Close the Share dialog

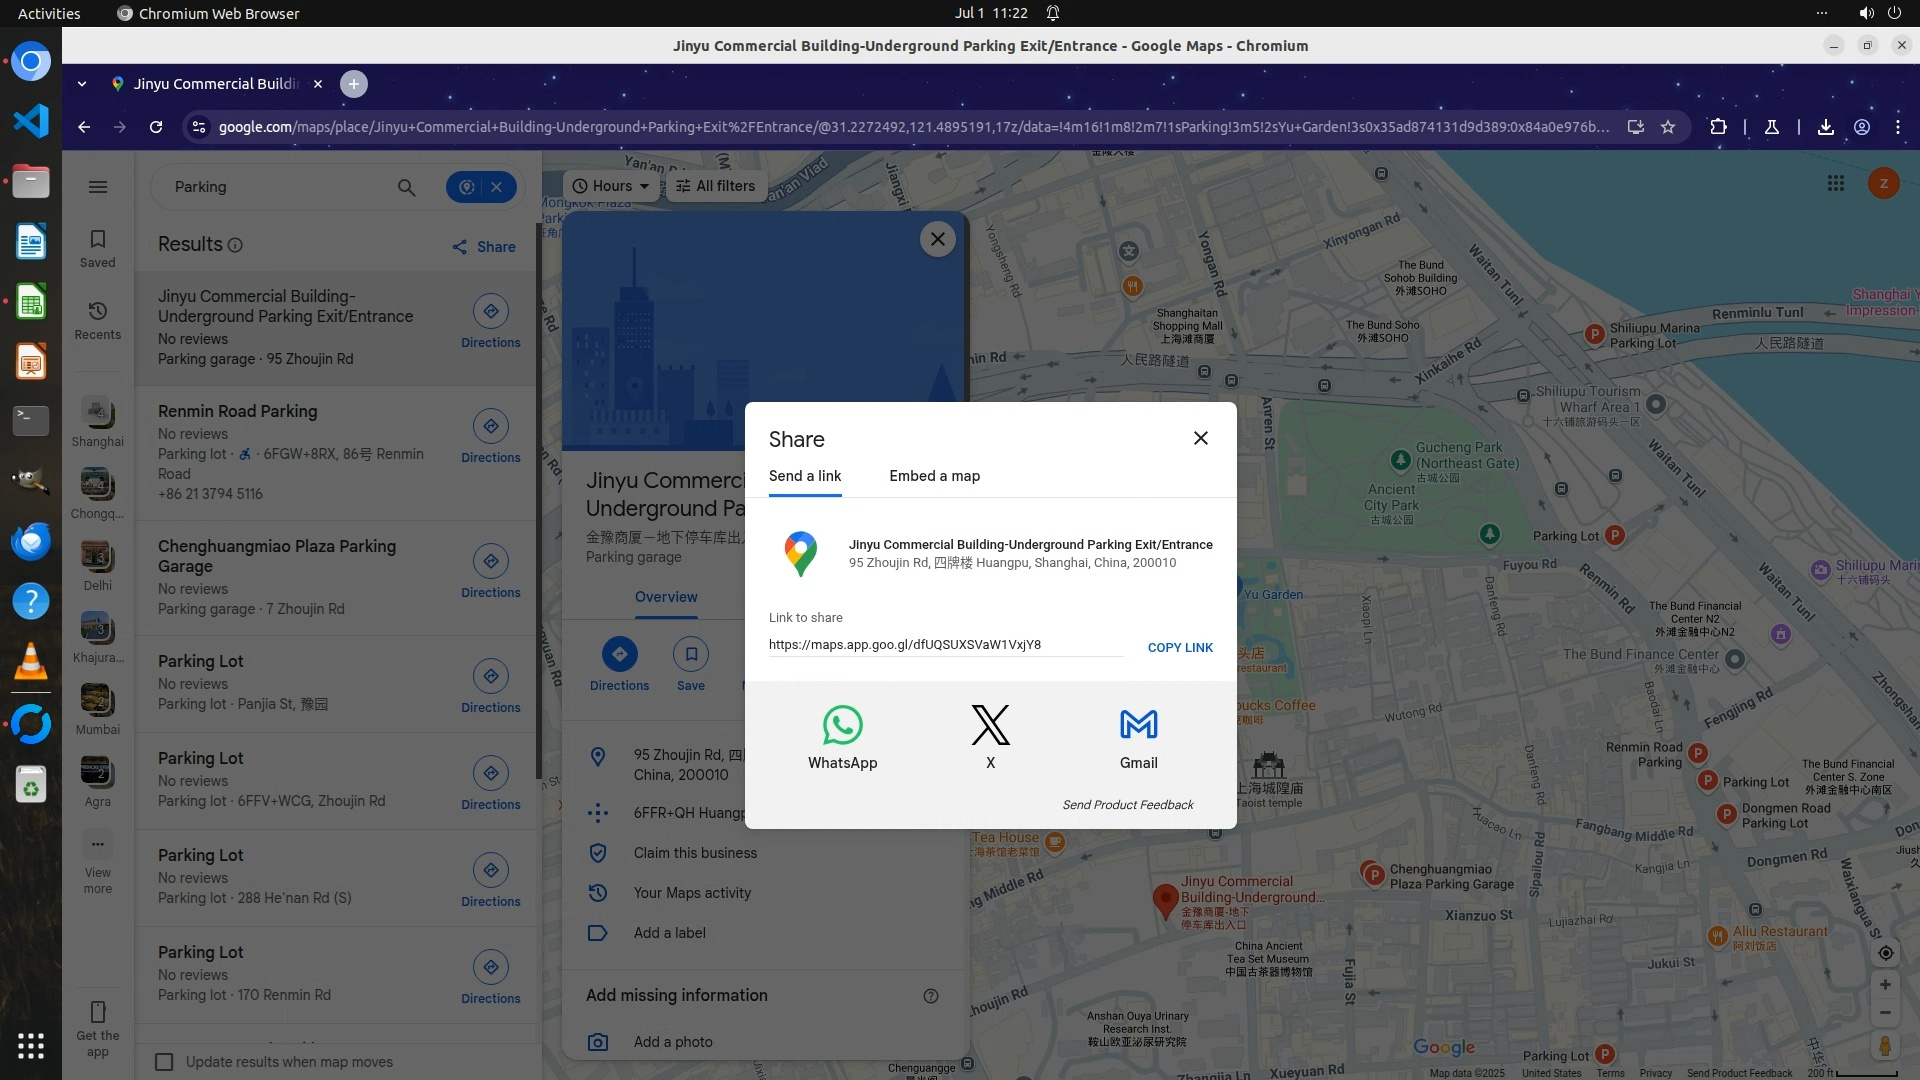point(1201,438)
